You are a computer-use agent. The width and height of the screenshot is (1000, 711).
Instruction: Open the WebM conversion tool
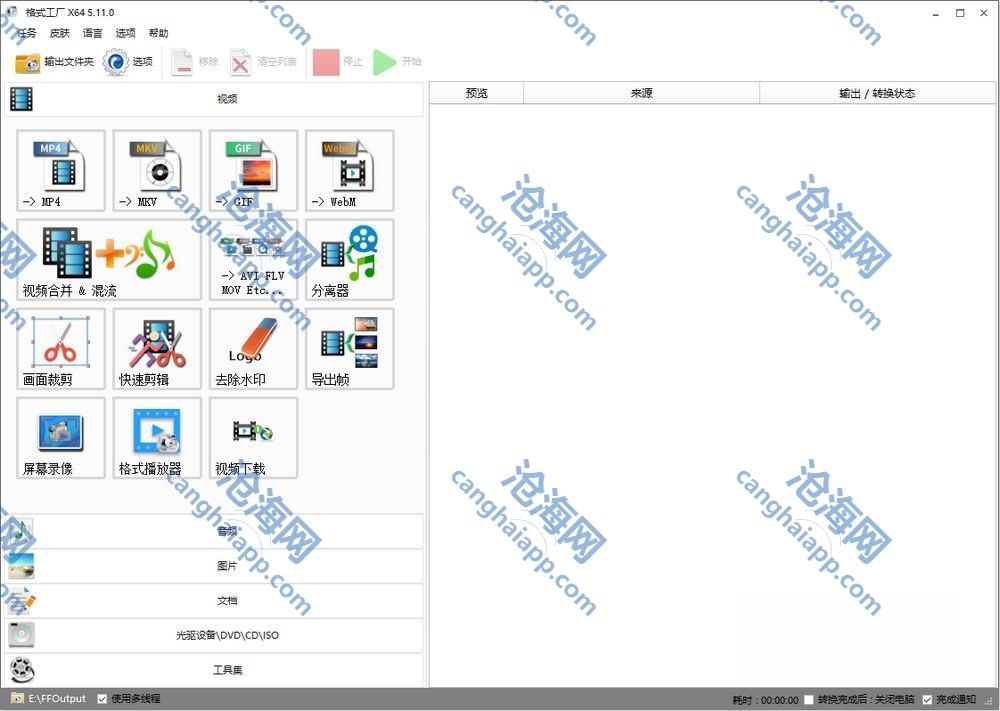[x=349, y=170]
